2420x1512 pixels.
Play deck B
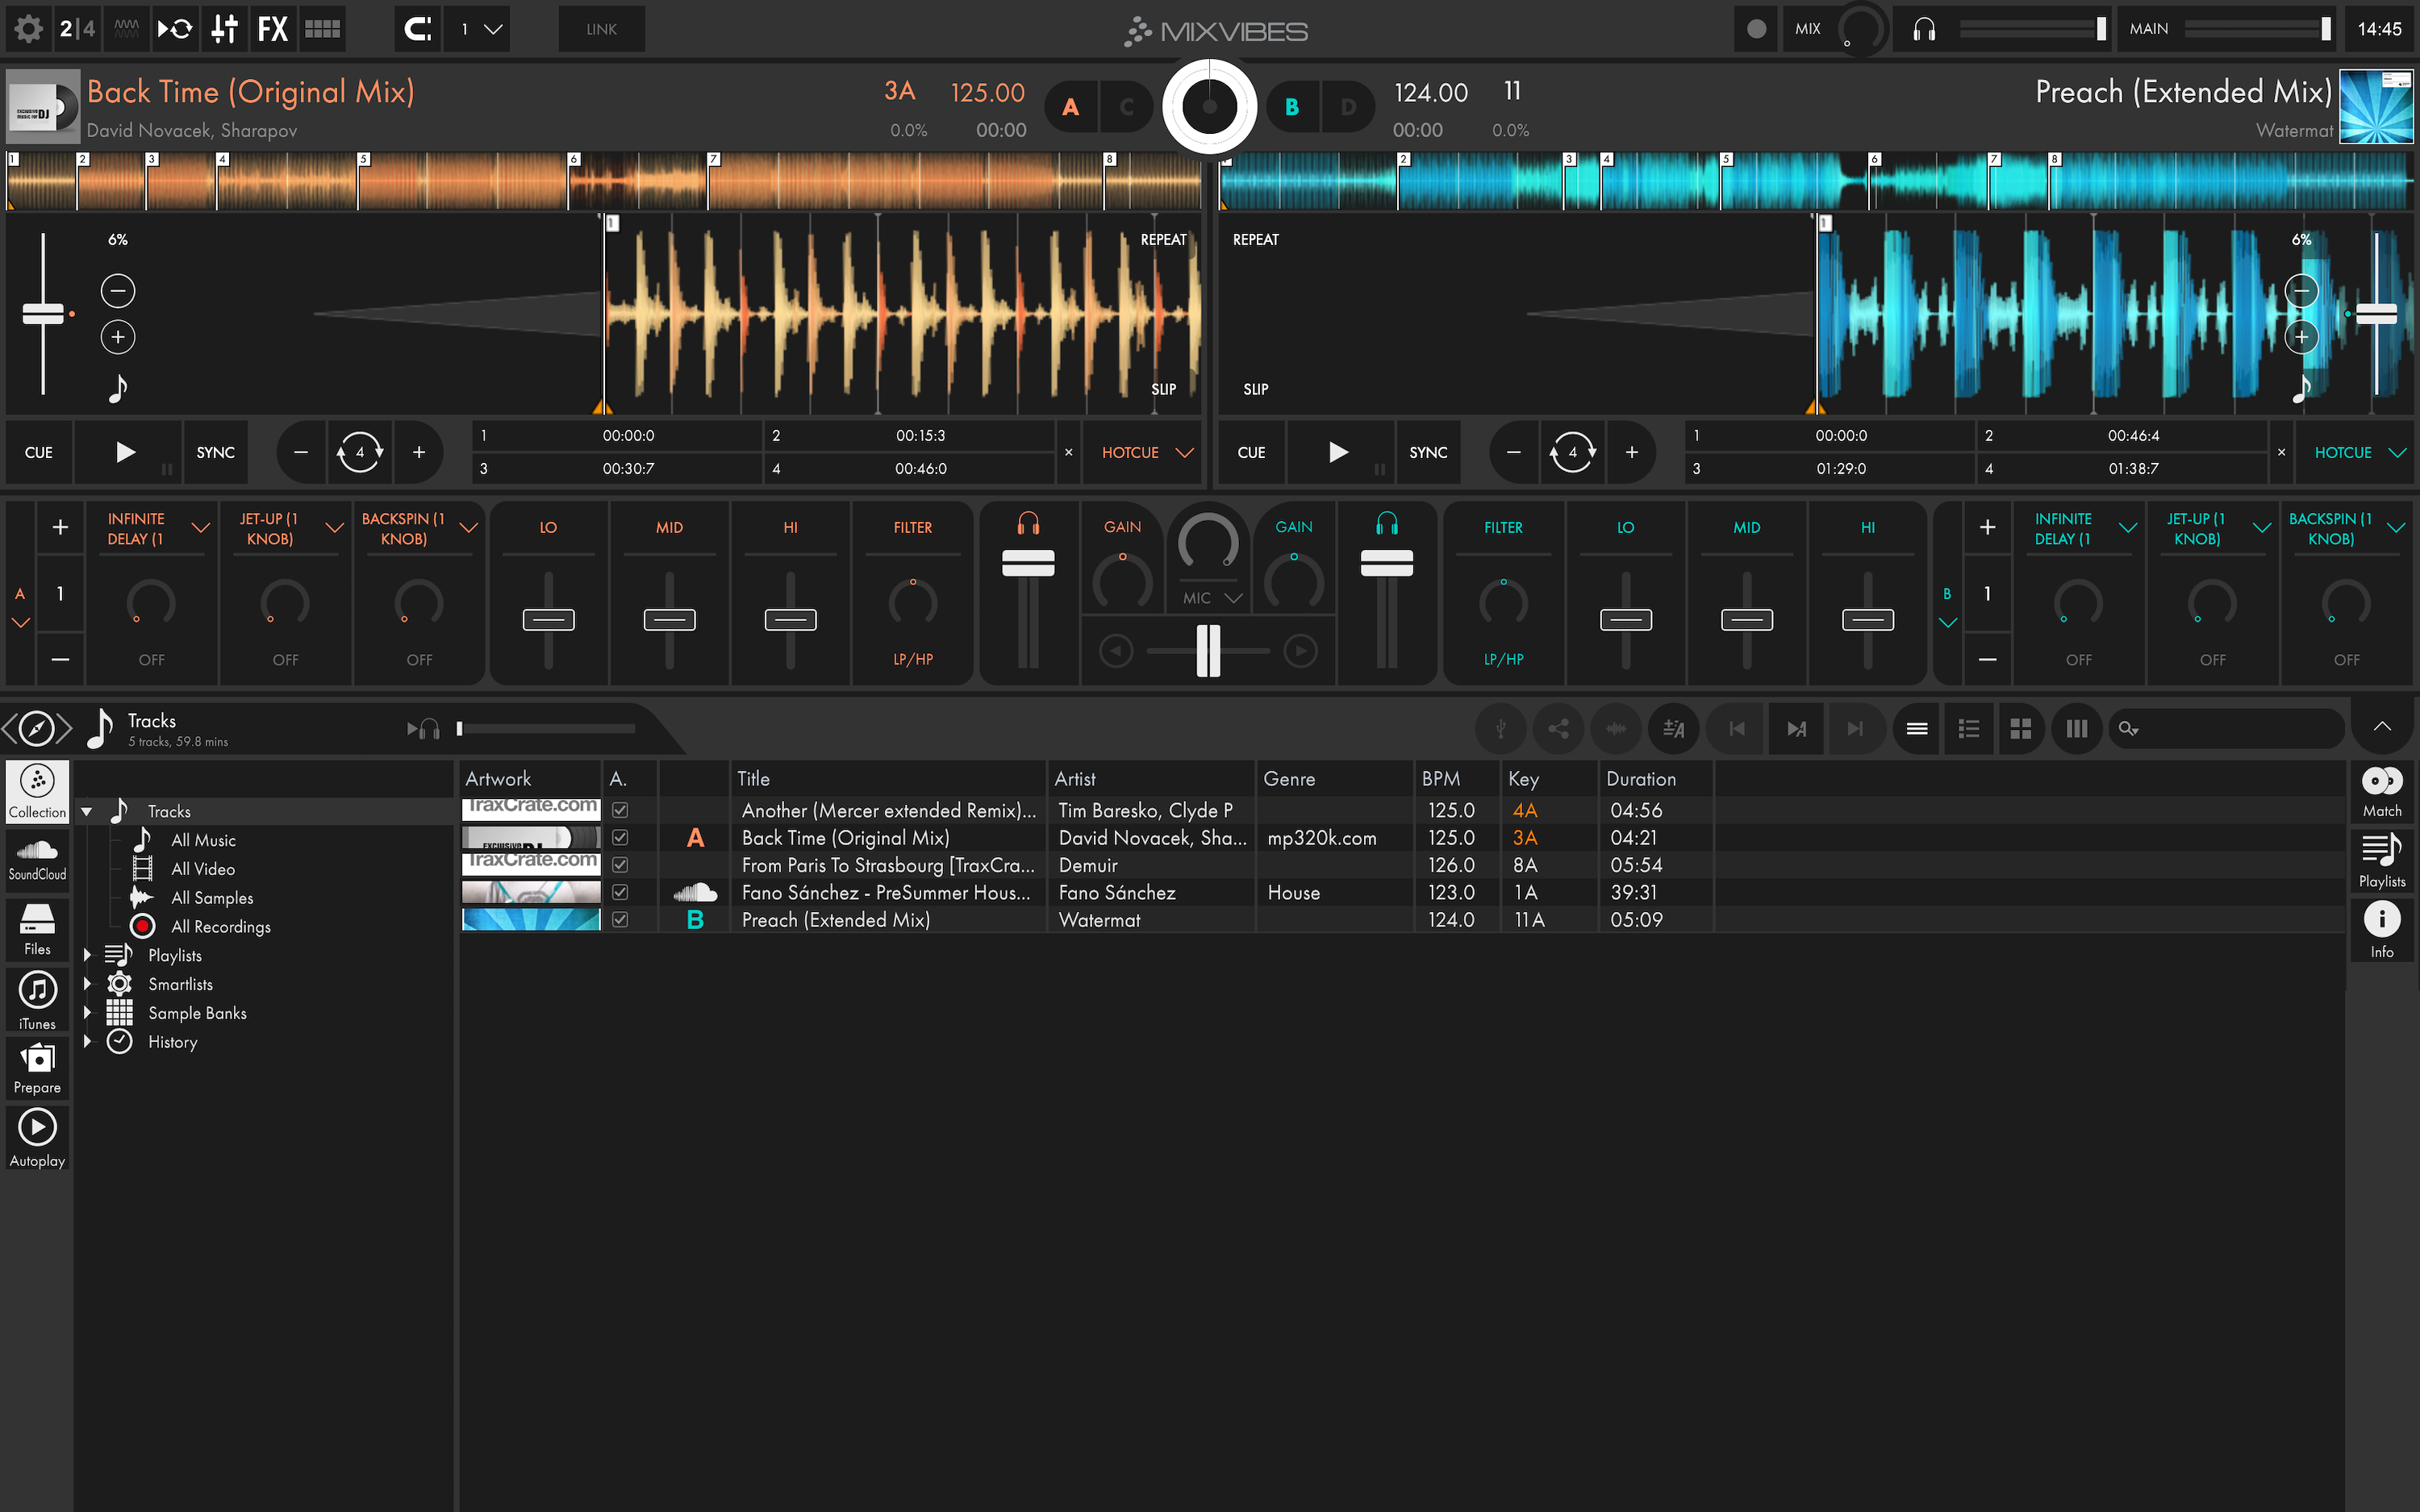[1338, 452]
